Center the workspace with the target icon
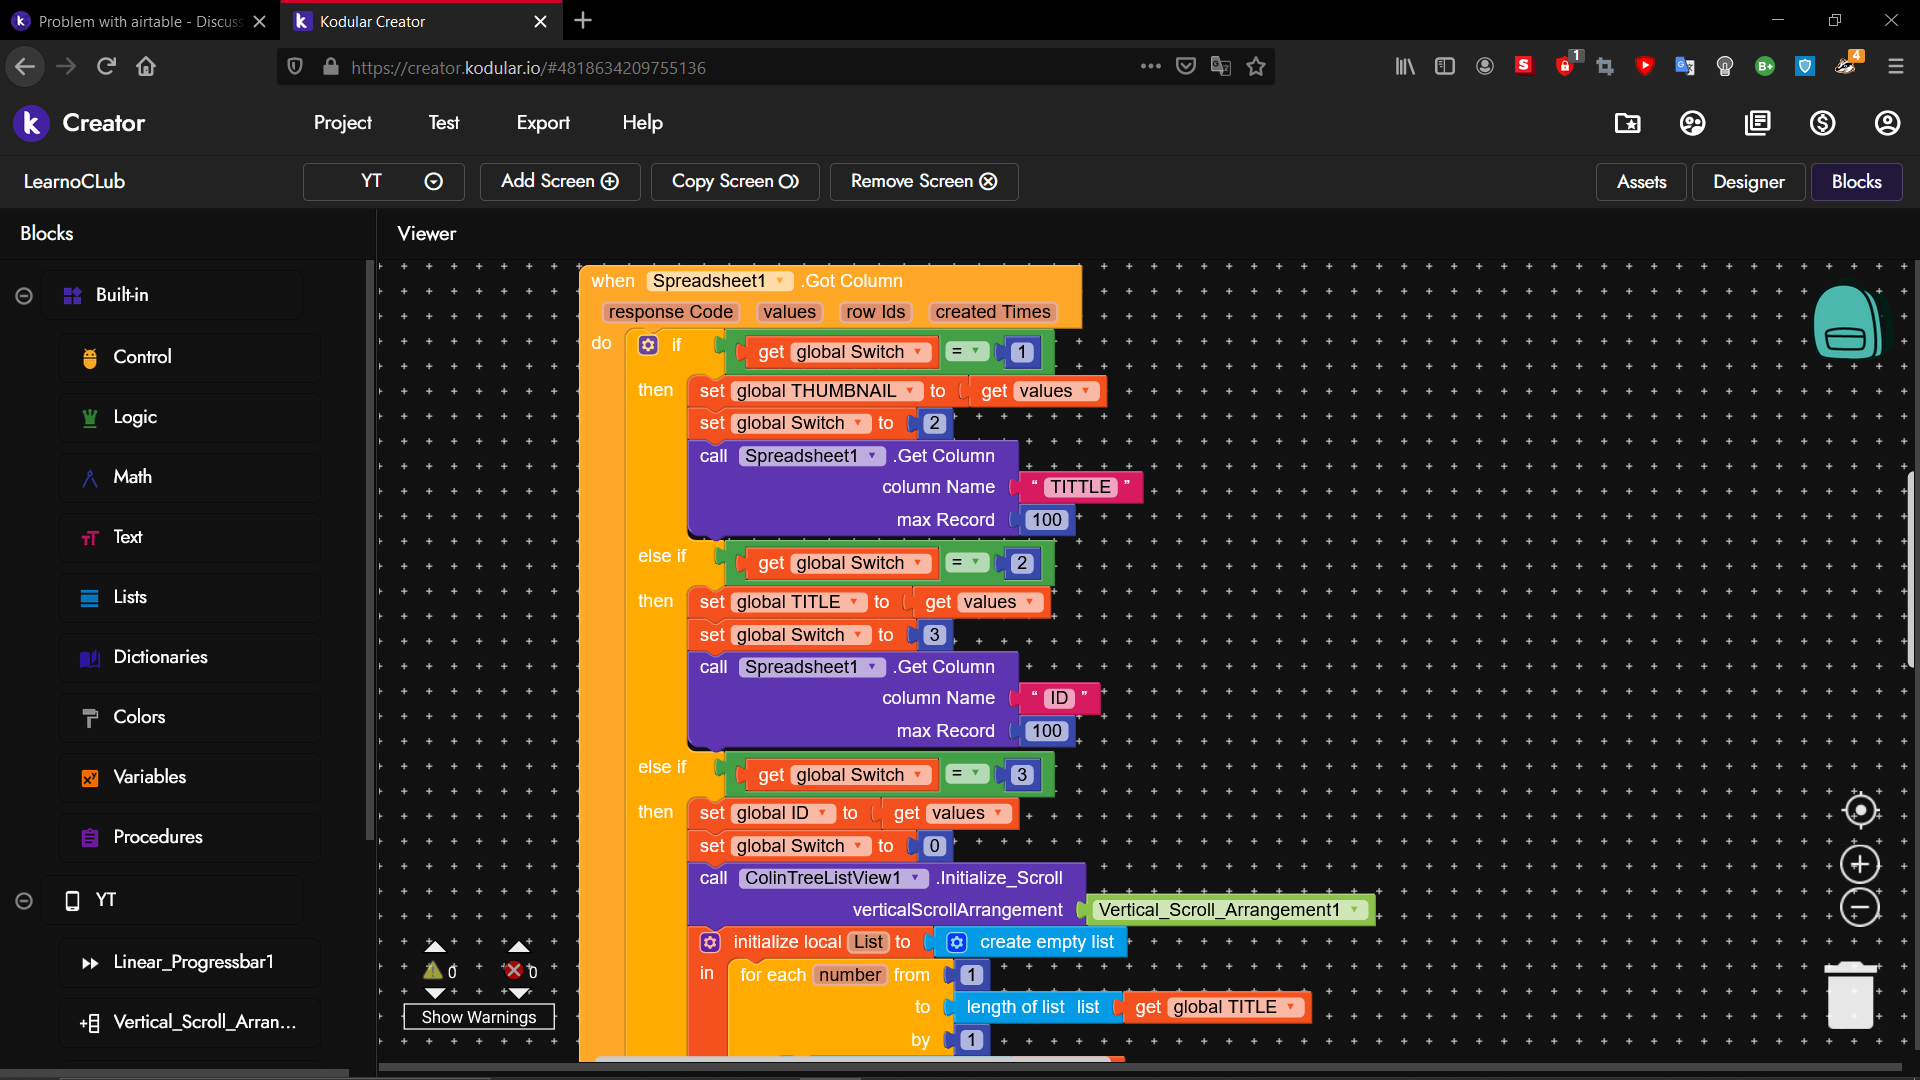This screenshot has width=1920, height=1080. click(1860, 810)
